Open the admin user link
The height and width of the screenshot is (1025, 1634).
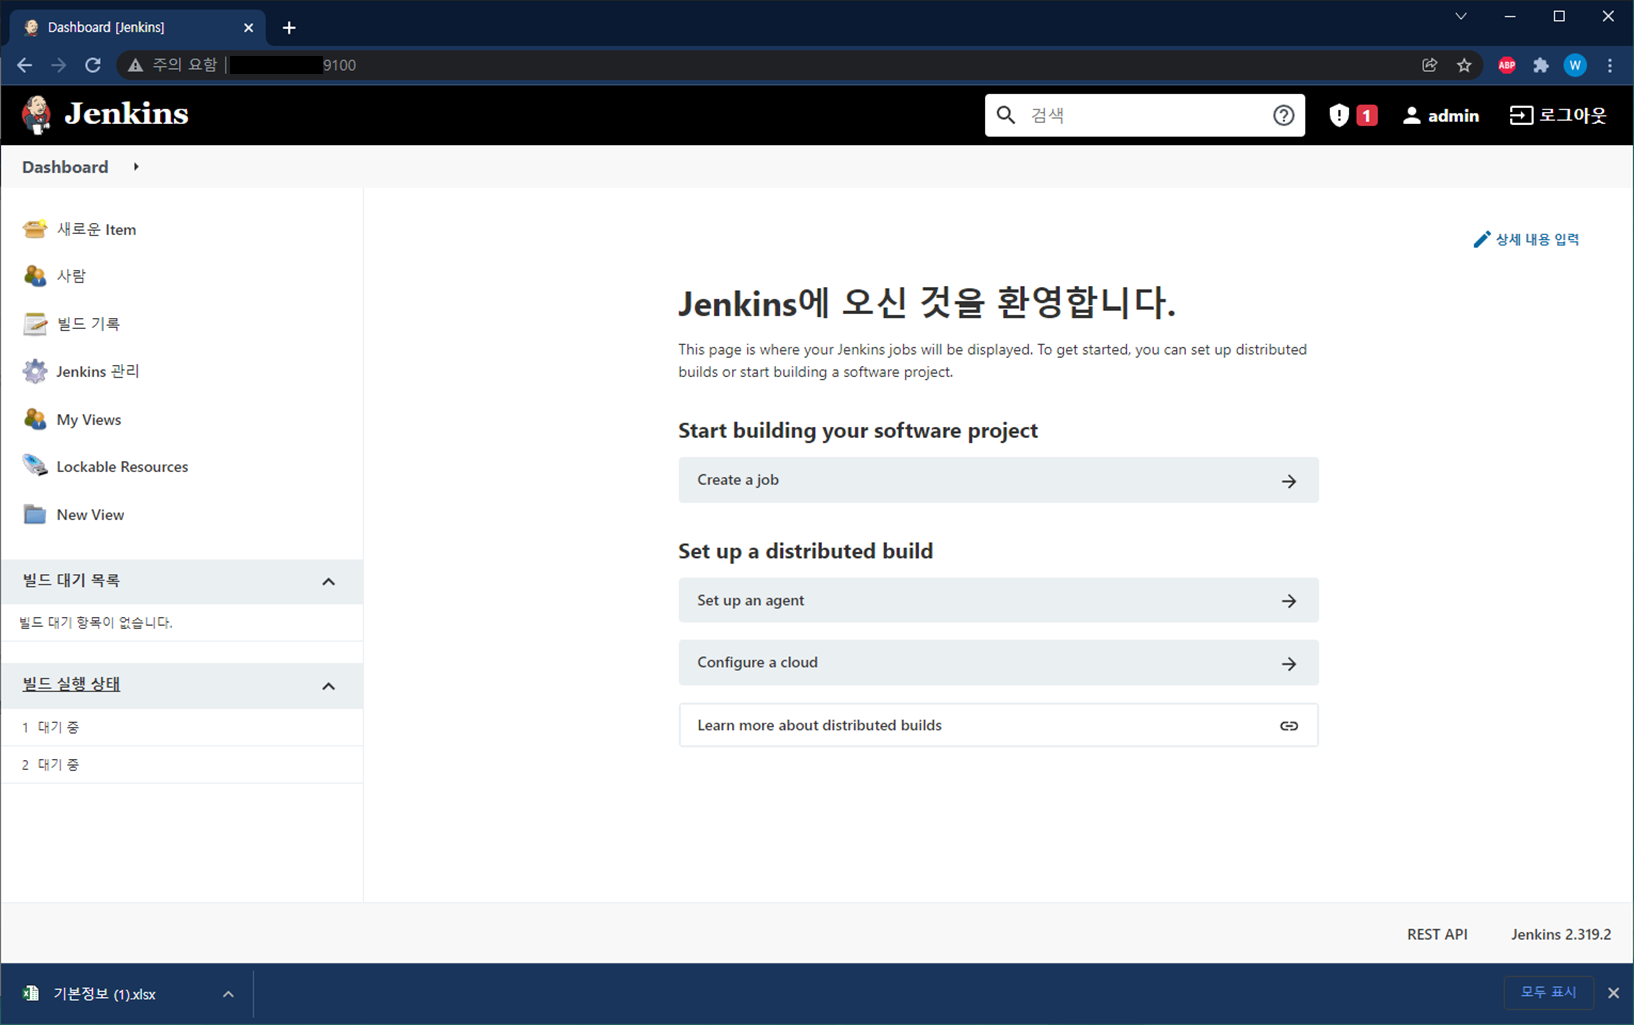(1440, 116)
